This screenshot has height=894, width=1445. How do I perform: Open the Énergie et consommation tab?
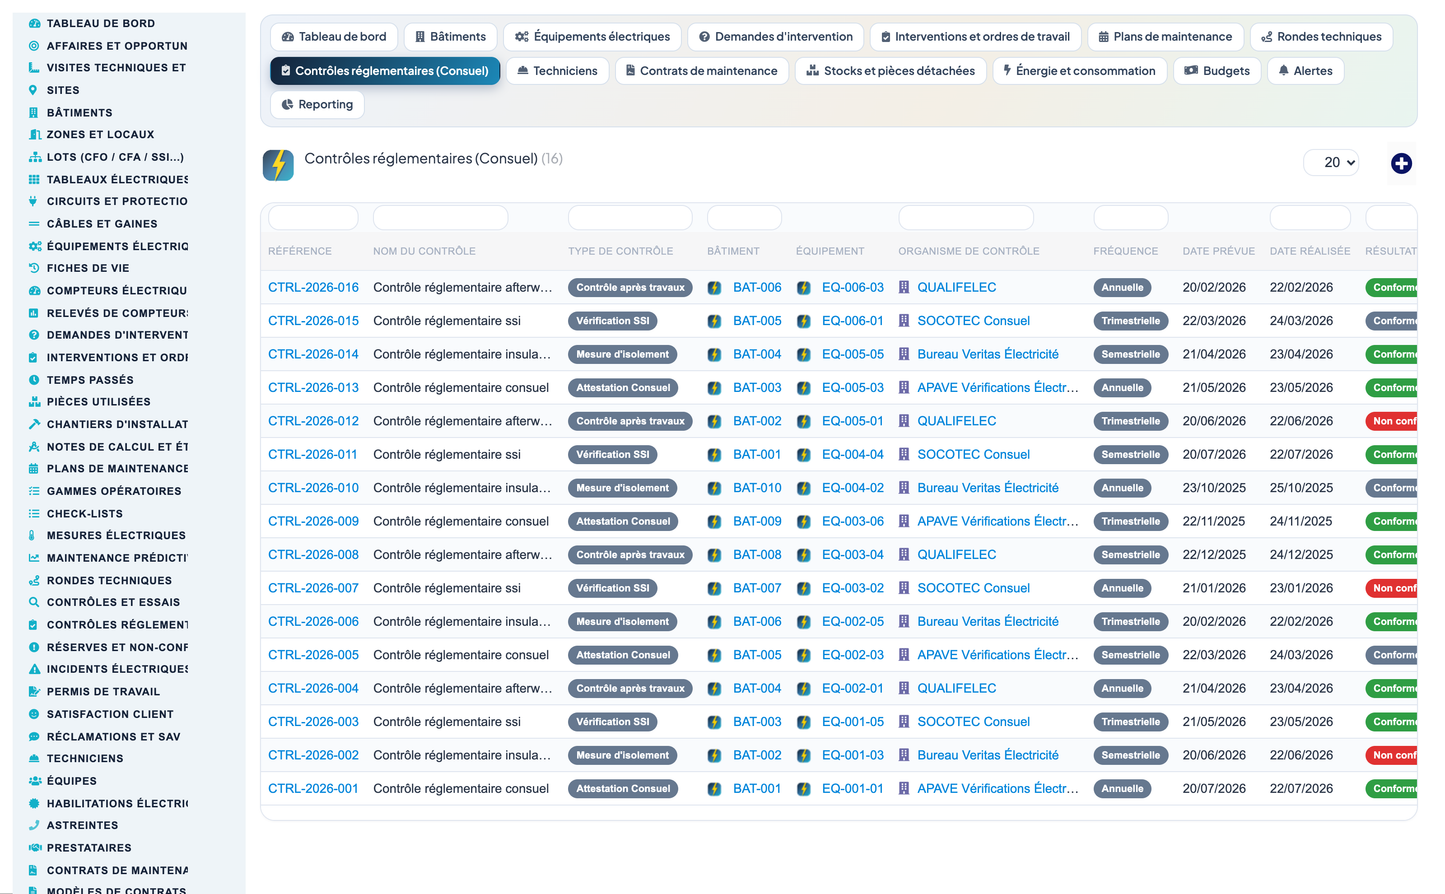[1079, 71]
